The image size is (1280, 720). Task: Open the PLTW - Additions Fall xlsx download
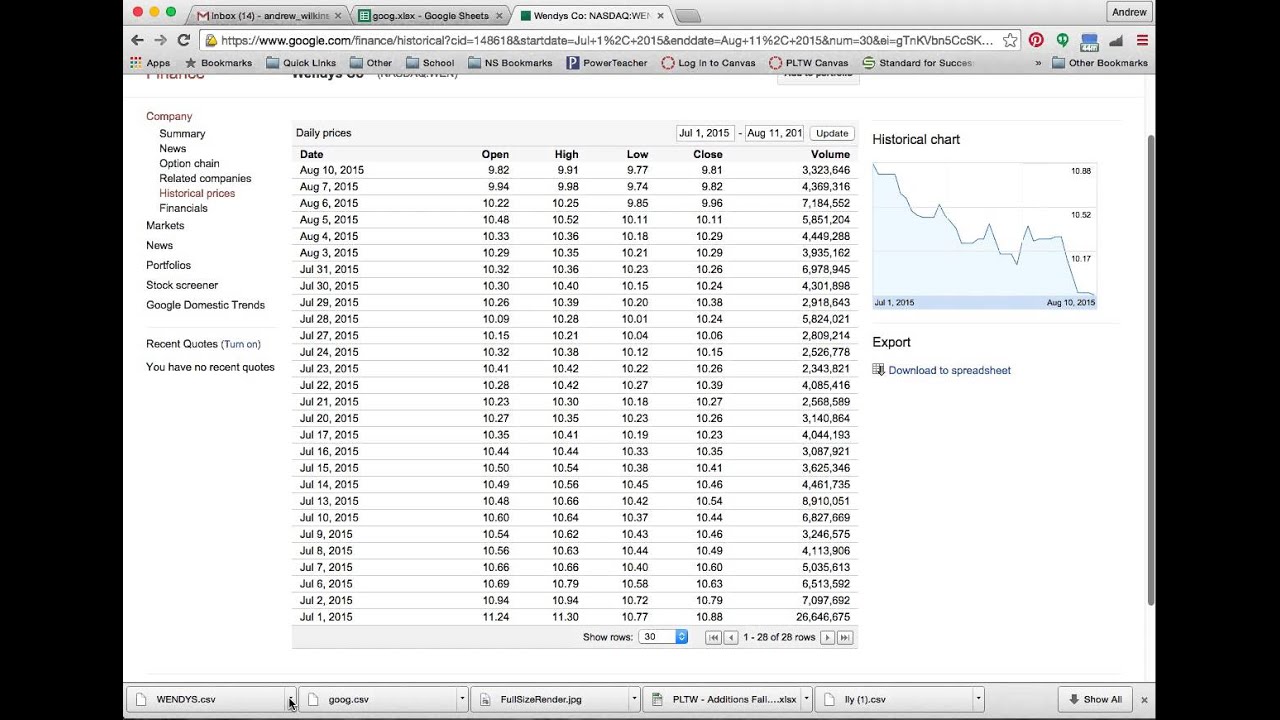coord(721,699)
